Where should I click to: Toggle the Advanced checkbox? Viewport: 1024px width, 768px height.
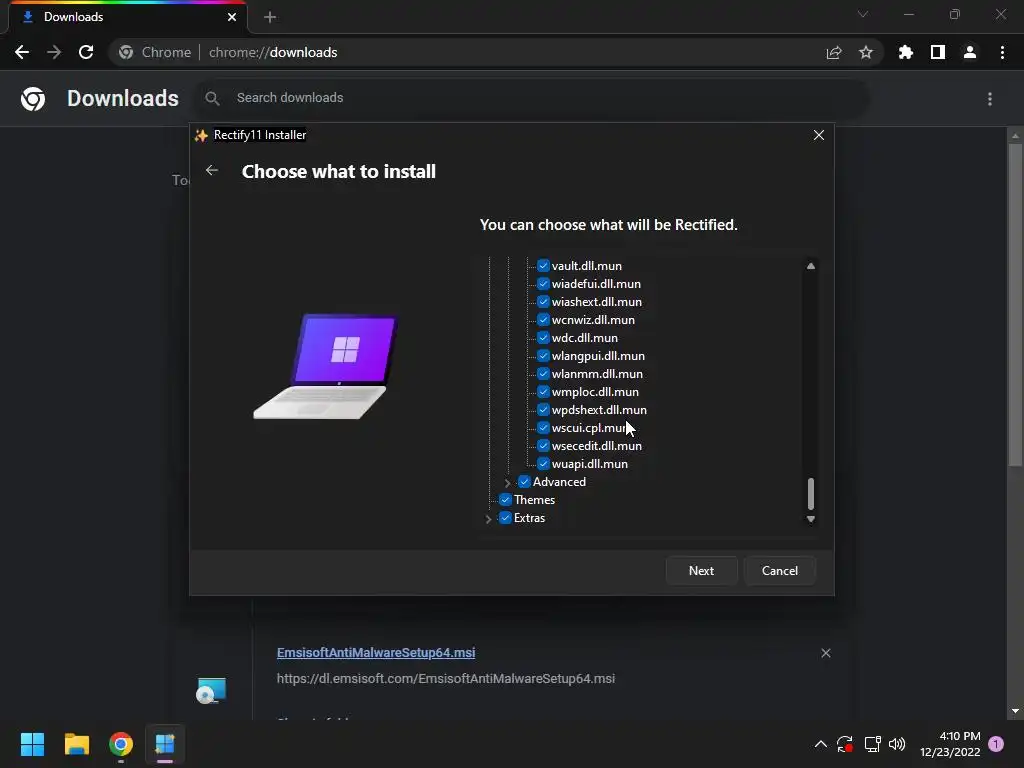coord(524,482)
